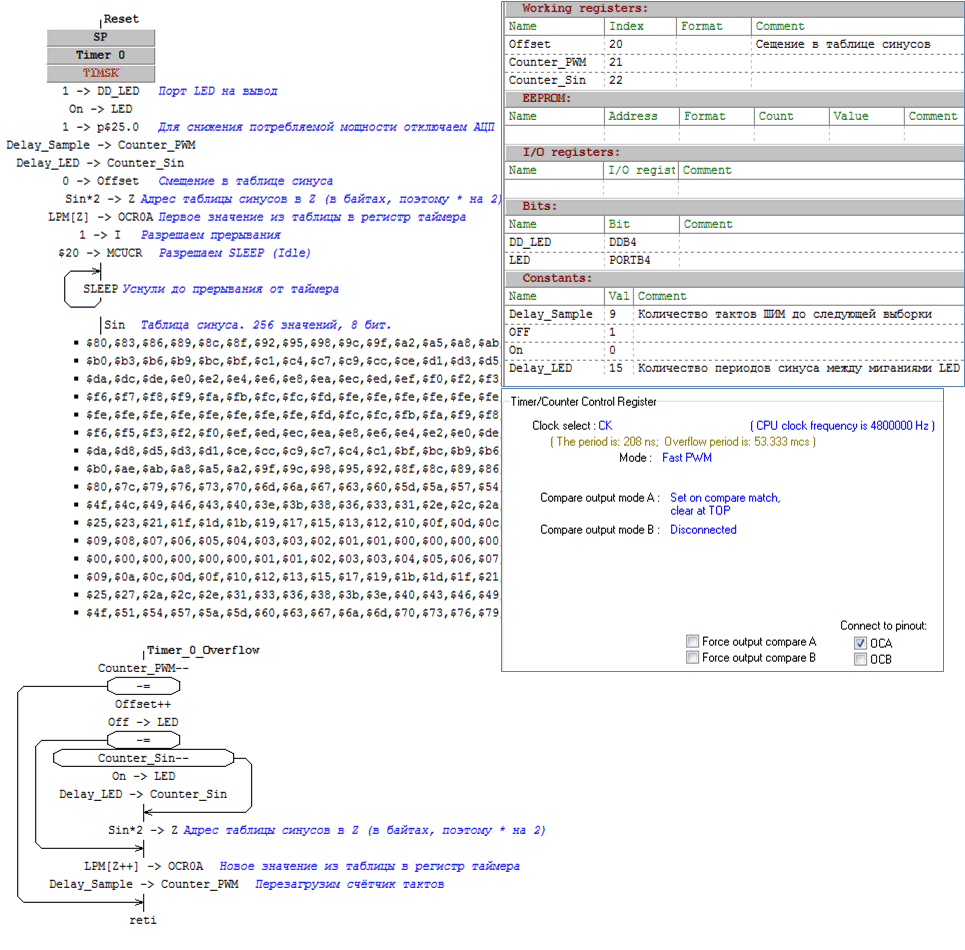Select the Working registers section header

734,9
